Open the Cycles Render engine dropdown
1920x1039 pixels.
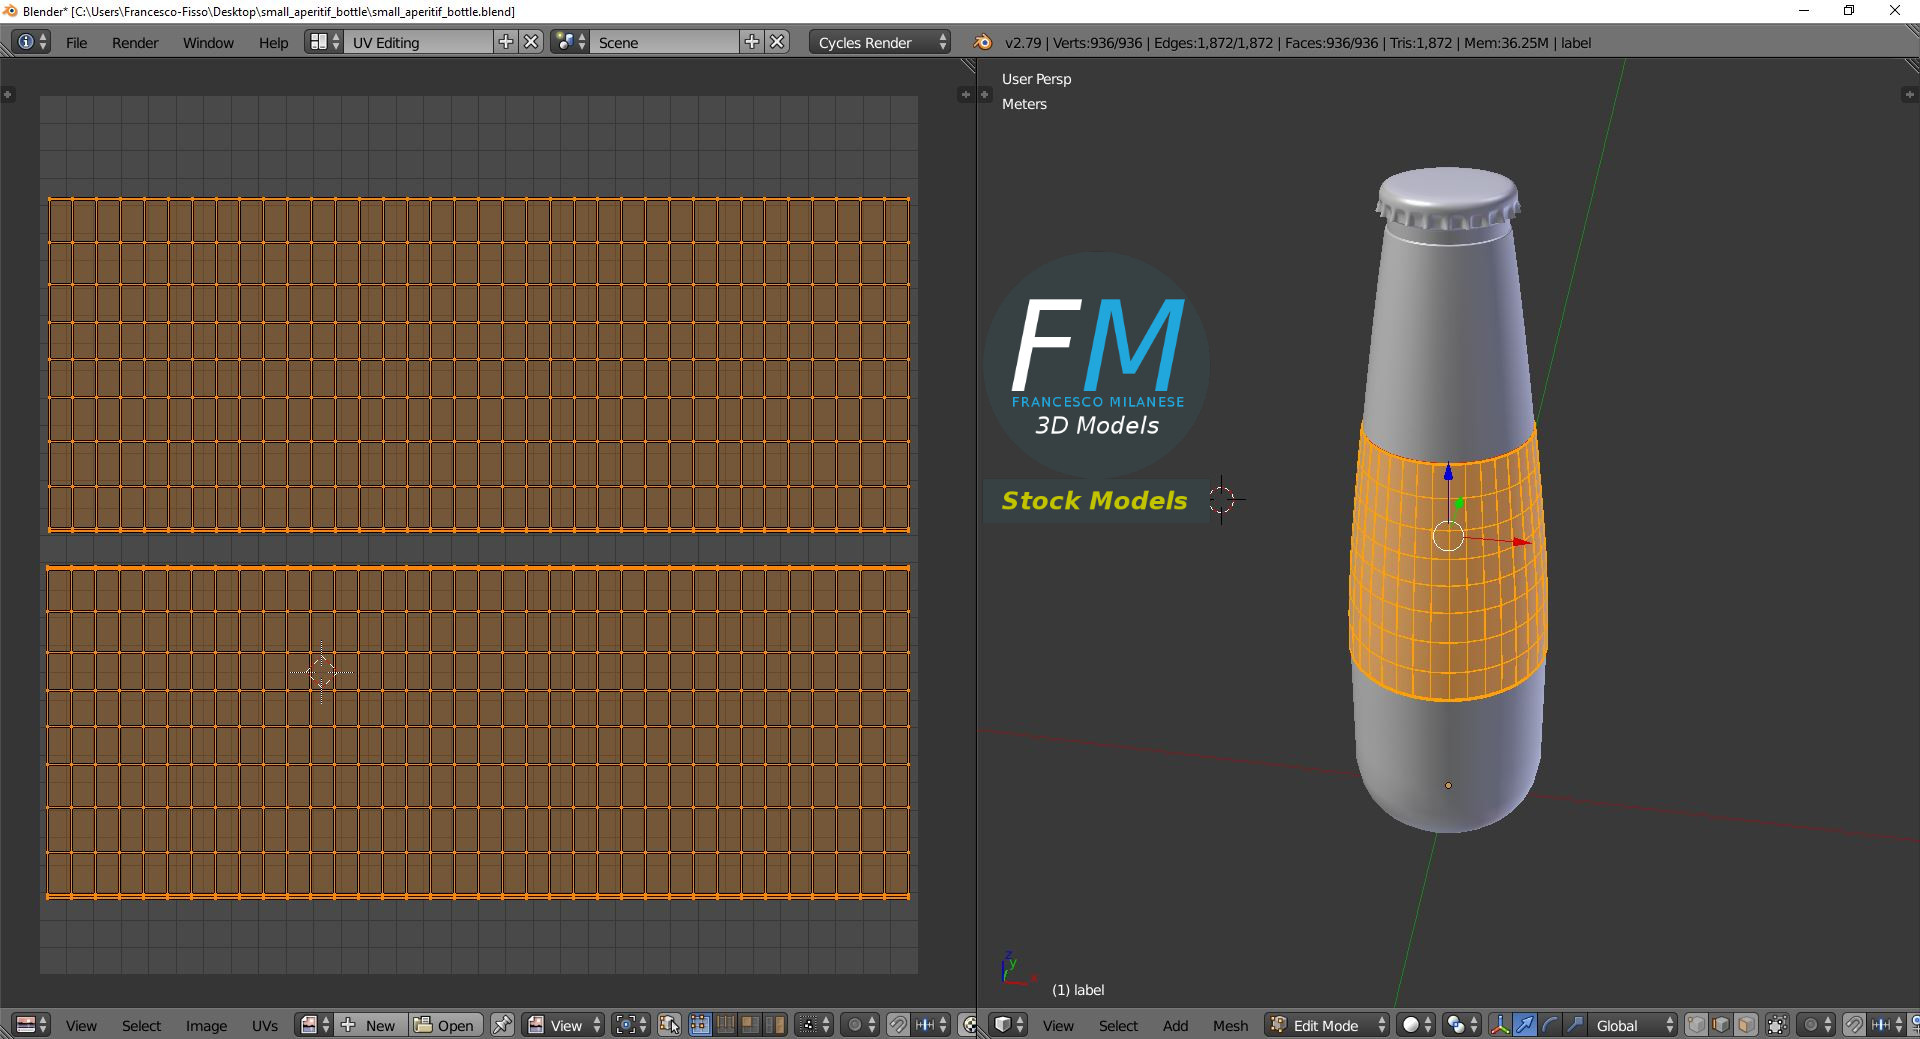[x=880, y=42]
